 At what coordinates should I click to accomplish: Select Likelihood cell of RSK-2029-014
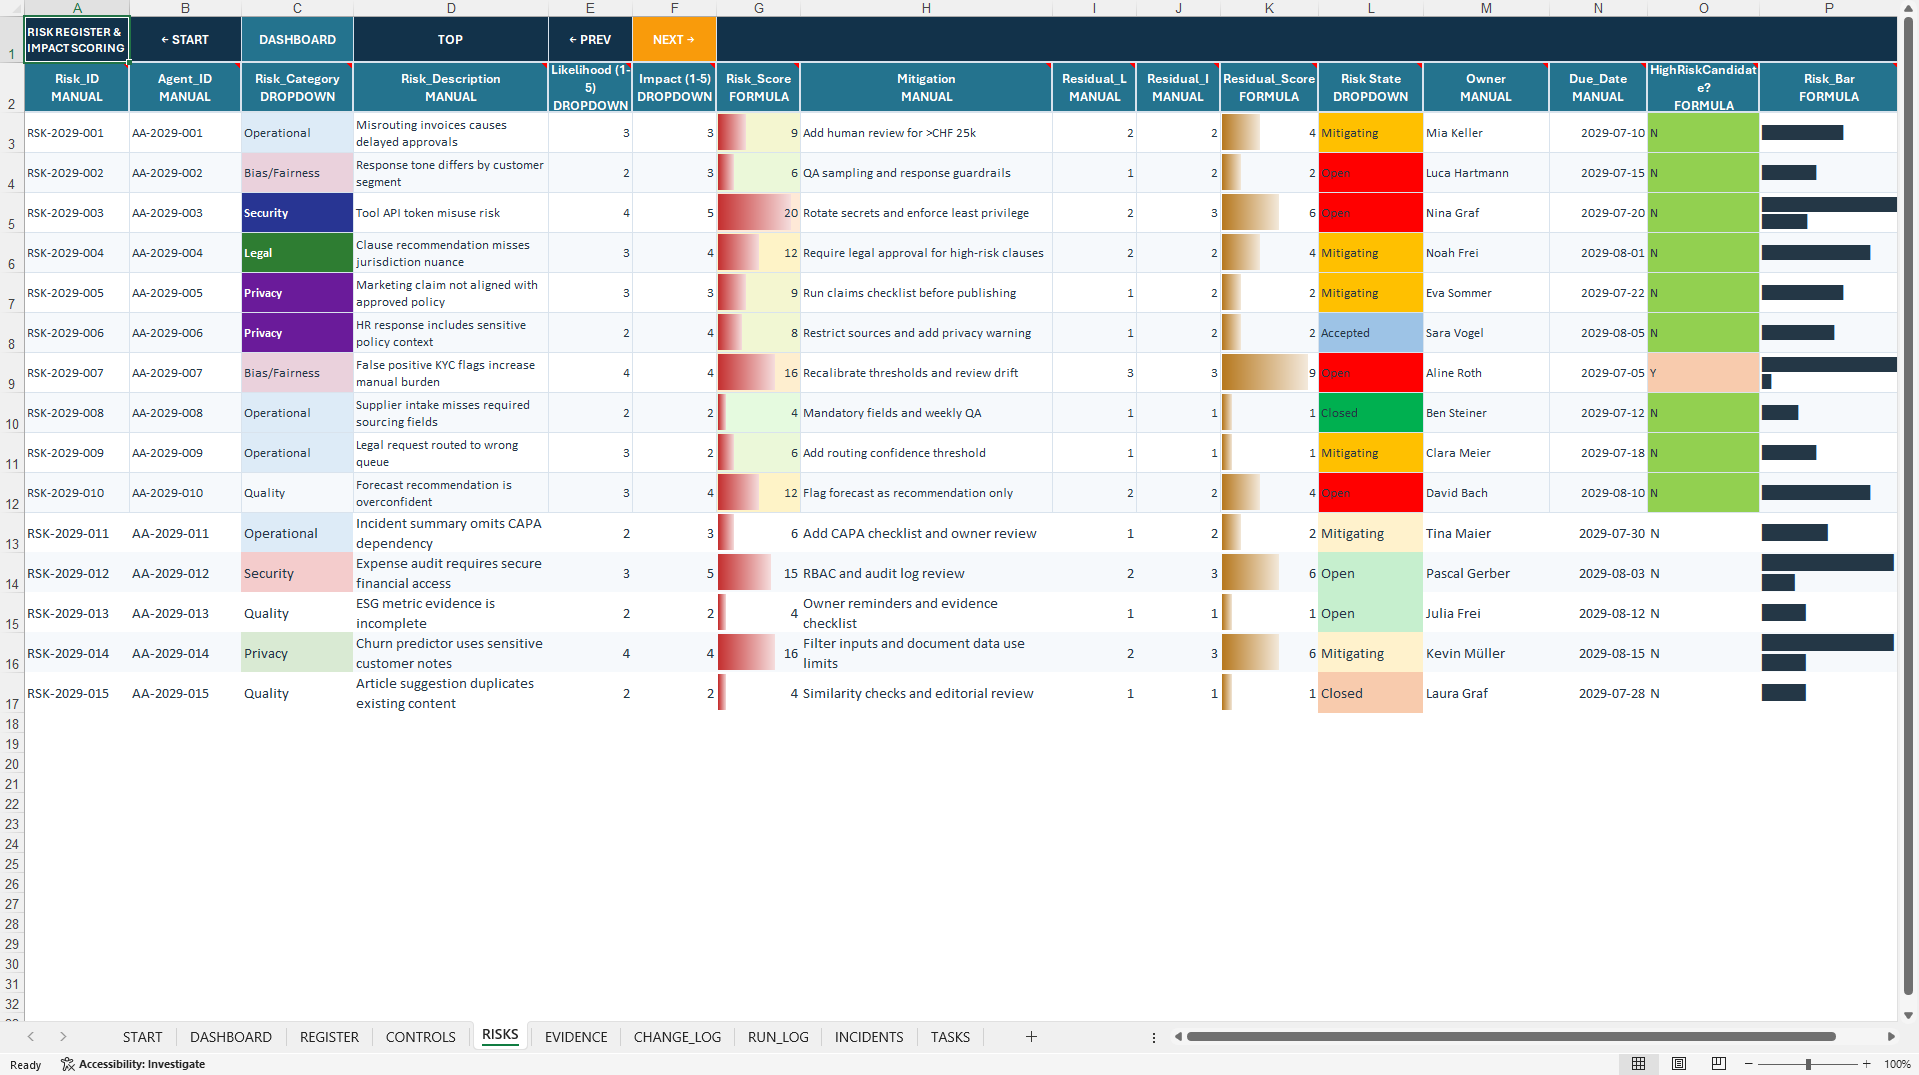tap(590, 653)
